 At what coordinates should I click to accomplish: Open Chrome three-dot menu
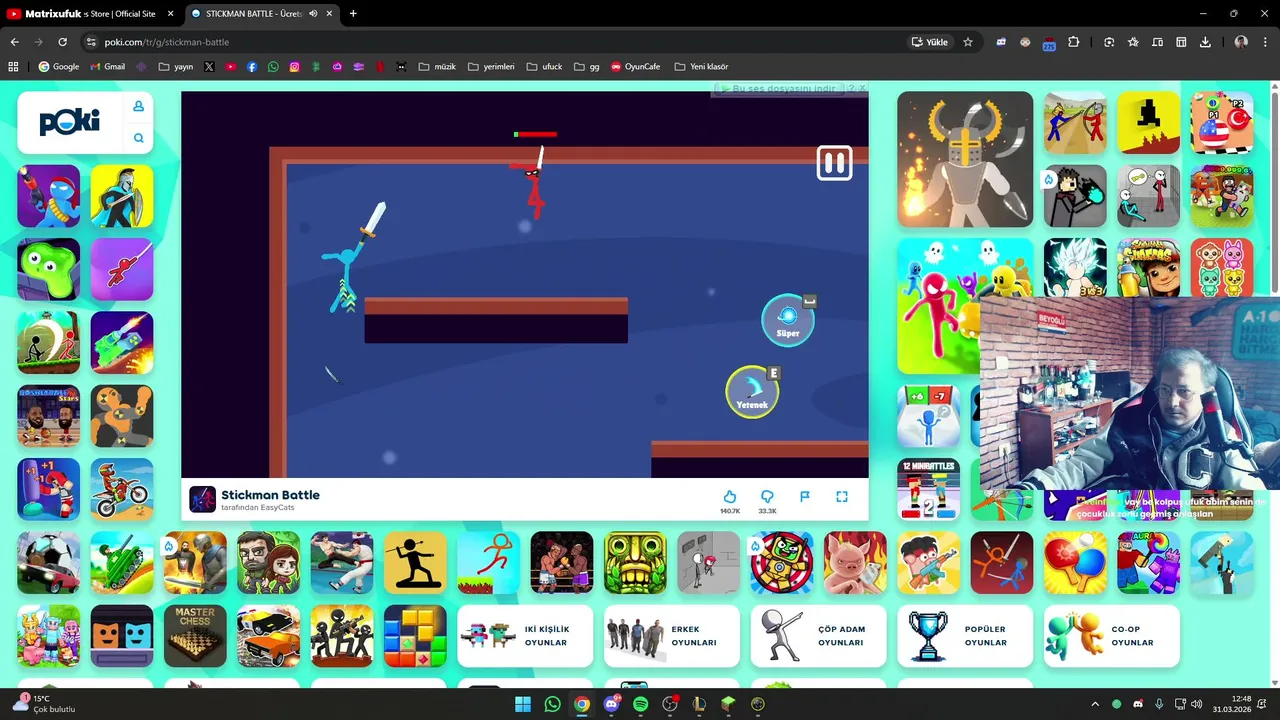pos(1266,42)
